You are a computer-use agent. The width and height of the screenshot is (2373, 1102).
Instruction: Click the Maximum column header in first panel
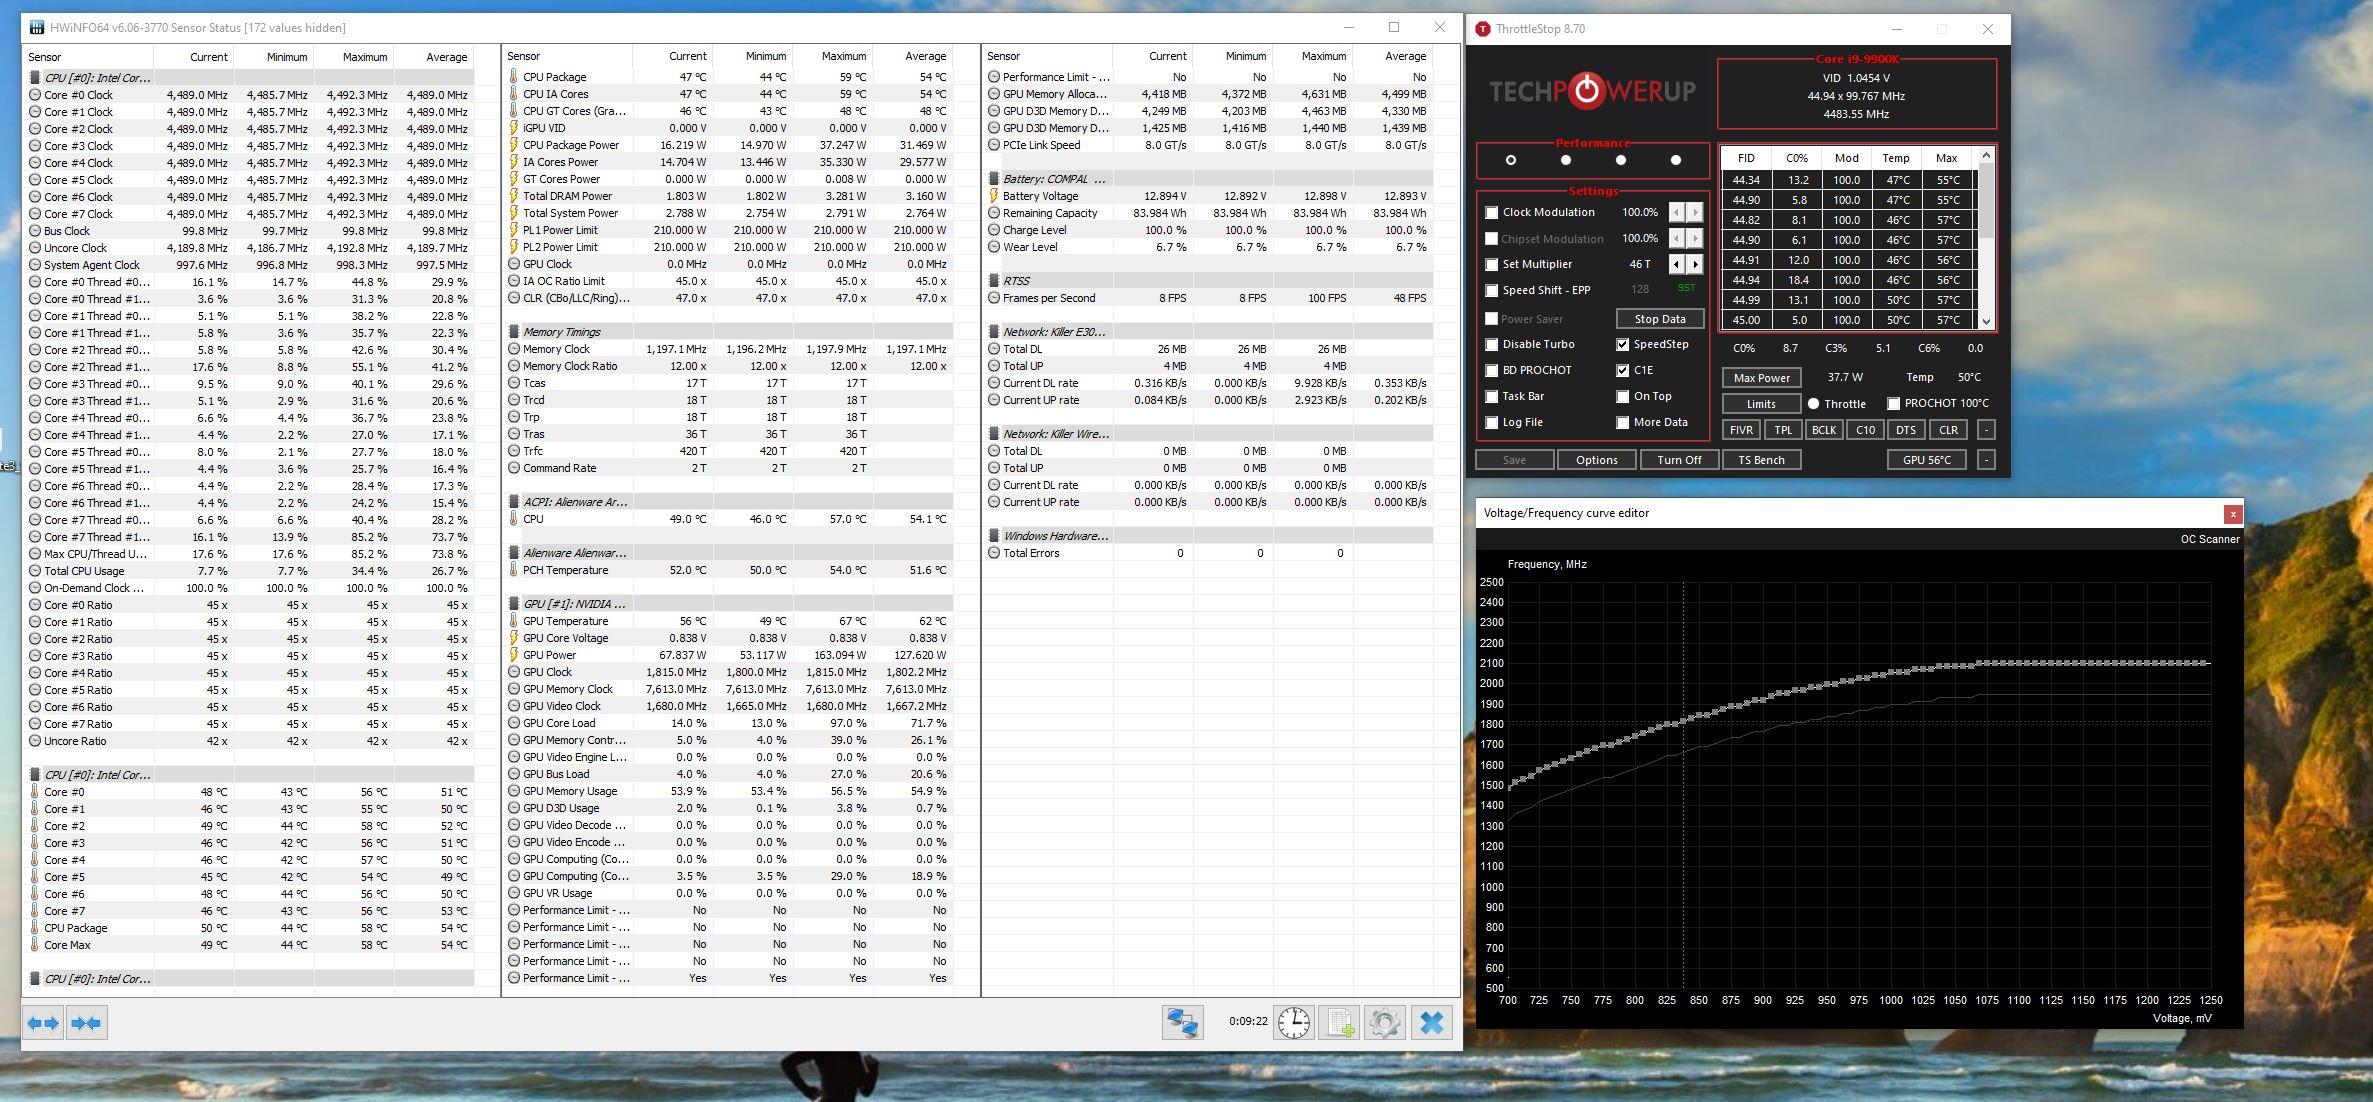coord(364,57)
